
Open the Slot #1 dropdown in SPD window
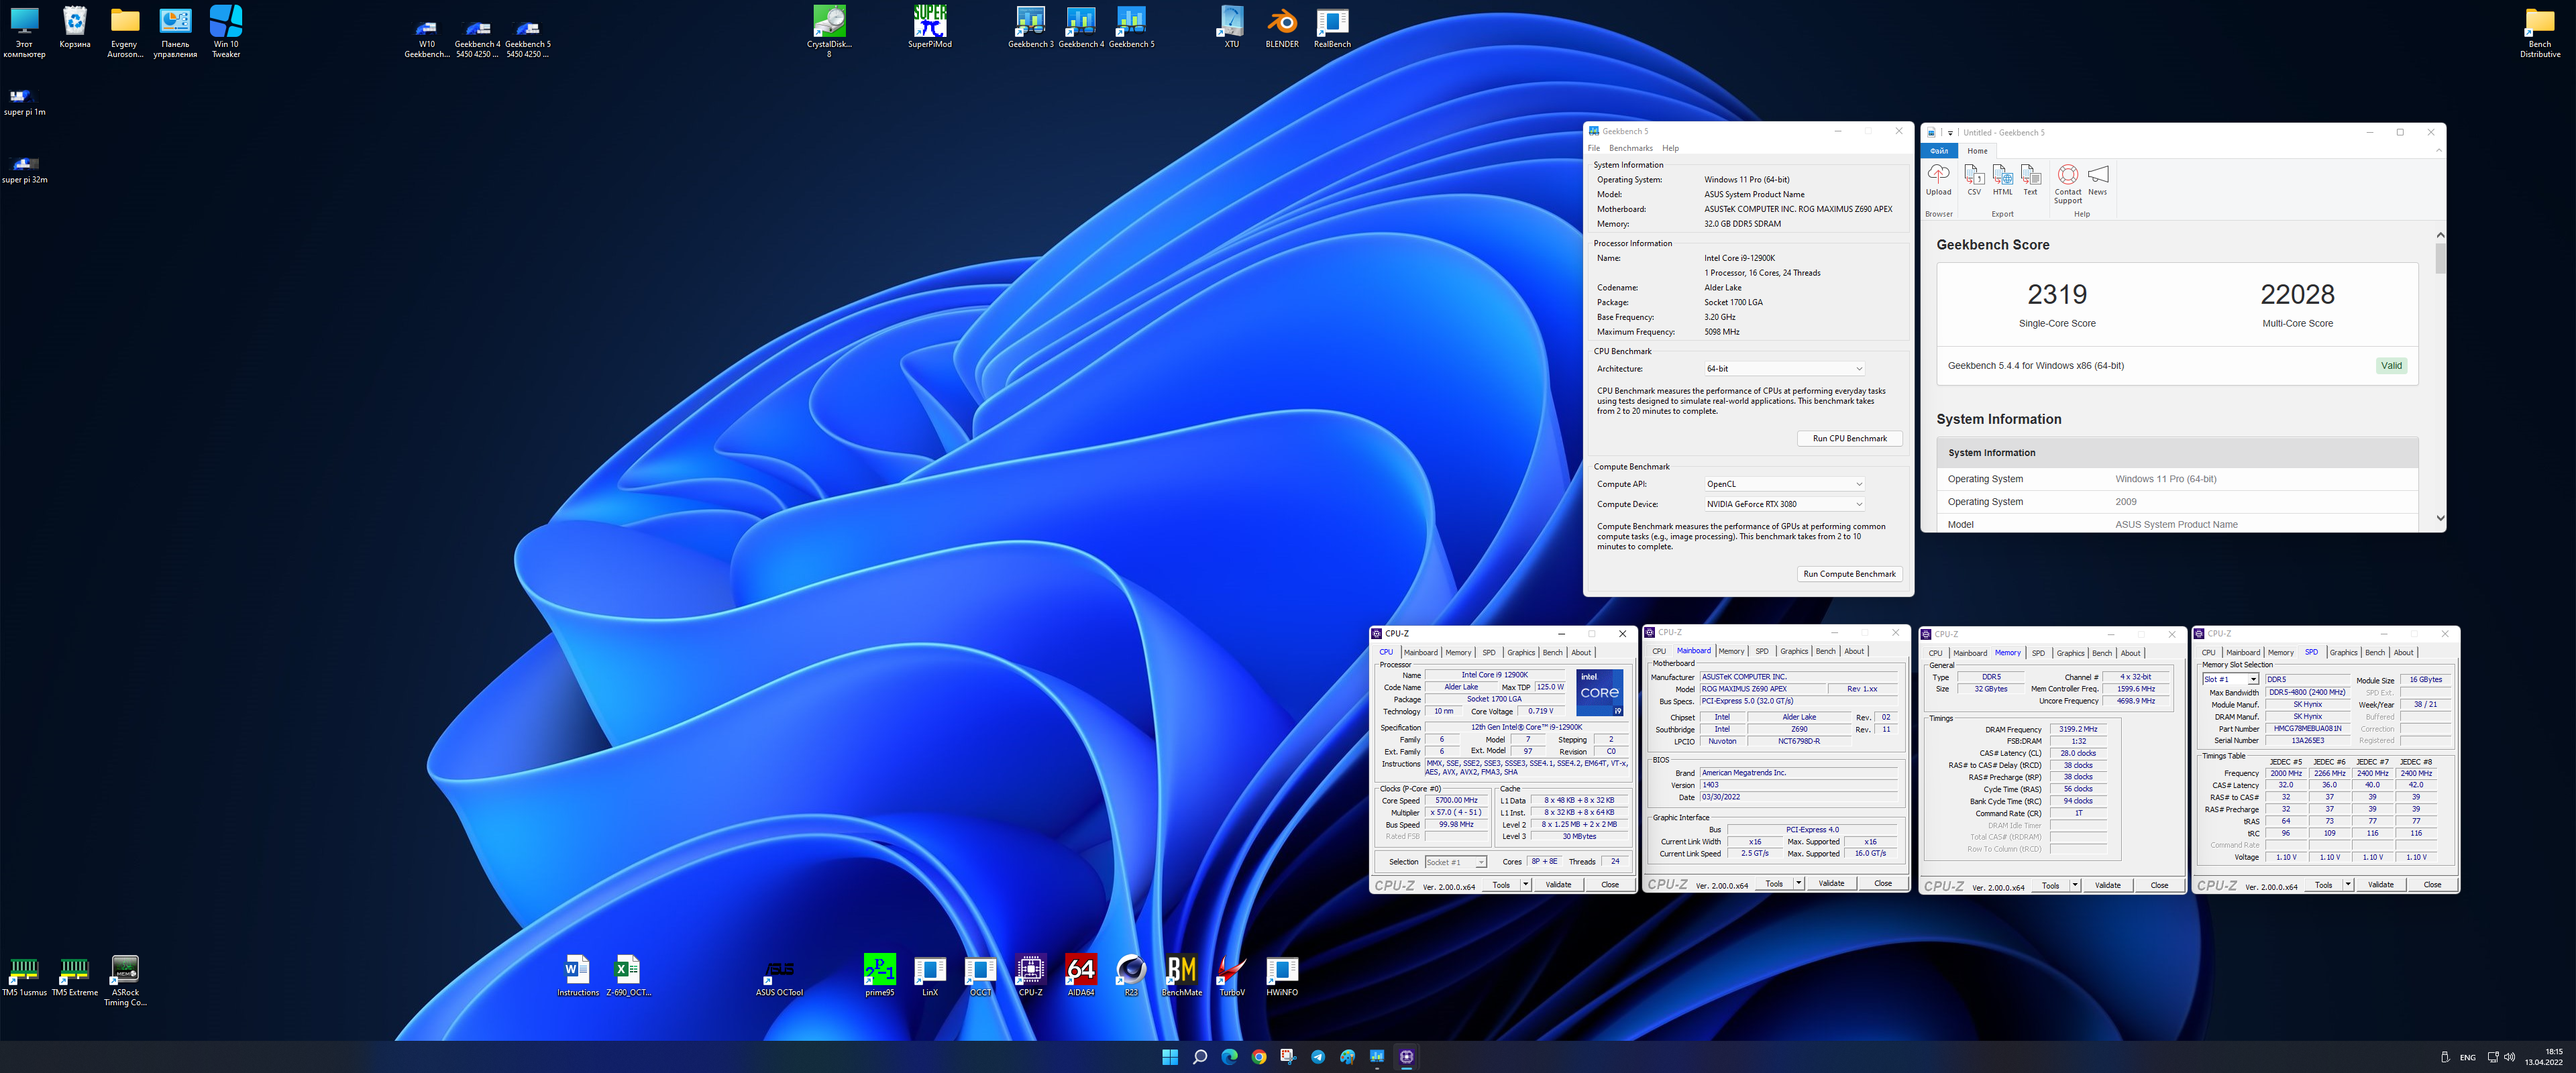pos(2230,679)
